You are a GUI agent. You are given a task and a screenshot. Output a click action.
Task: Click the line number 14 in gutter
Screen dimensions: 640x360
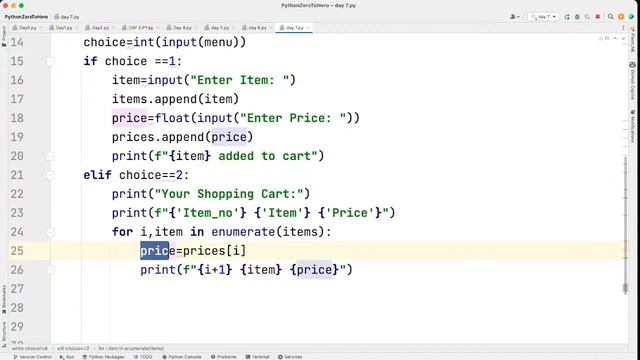click(17, 42)
